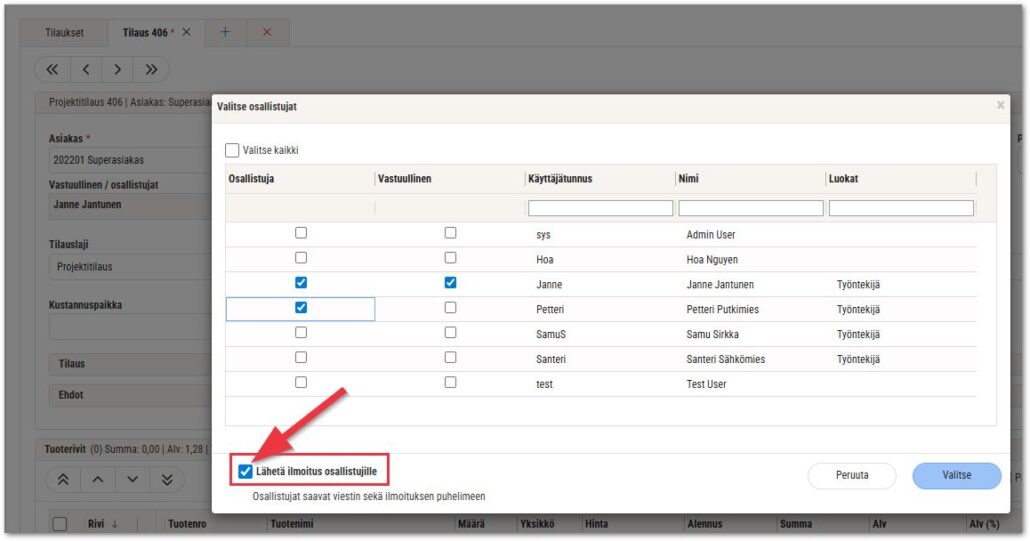The height and width of the screenshot is (541, 1030).
Task: Expand the Ehdot section
Action: (x=130, y=395)
